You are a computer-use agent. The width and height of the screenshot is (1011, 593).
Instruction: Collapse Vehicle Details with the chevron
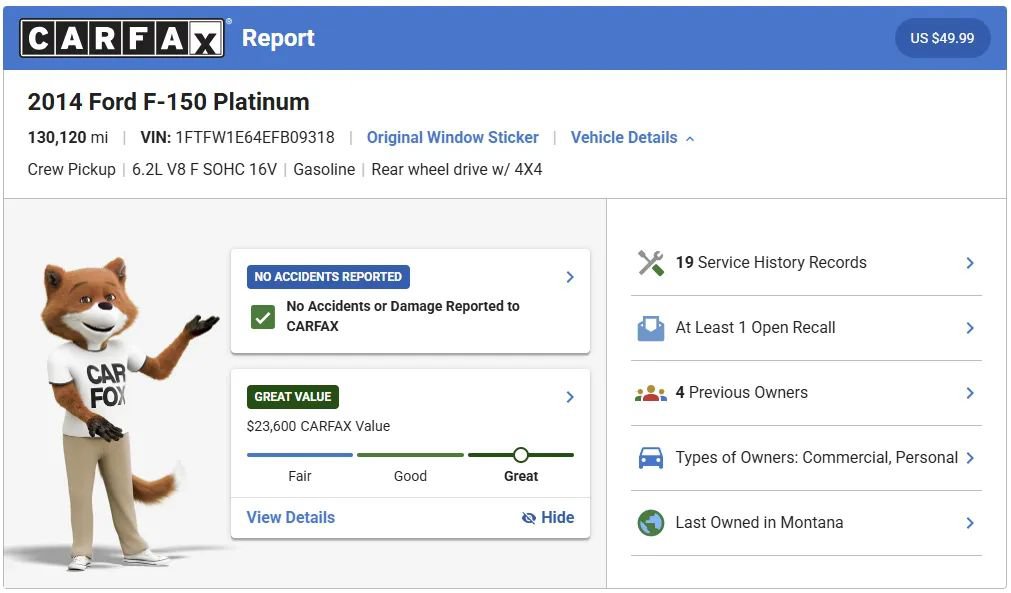click(x=690, y=139)
